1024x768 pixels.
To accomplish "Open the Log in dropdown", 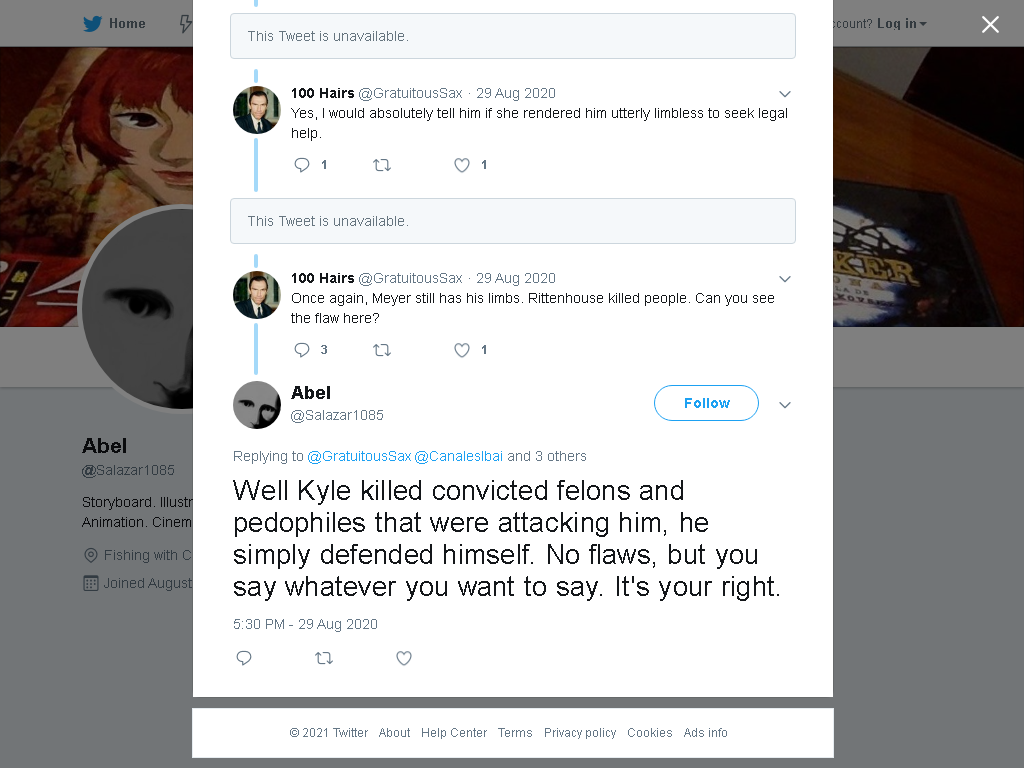I will 902,24.
